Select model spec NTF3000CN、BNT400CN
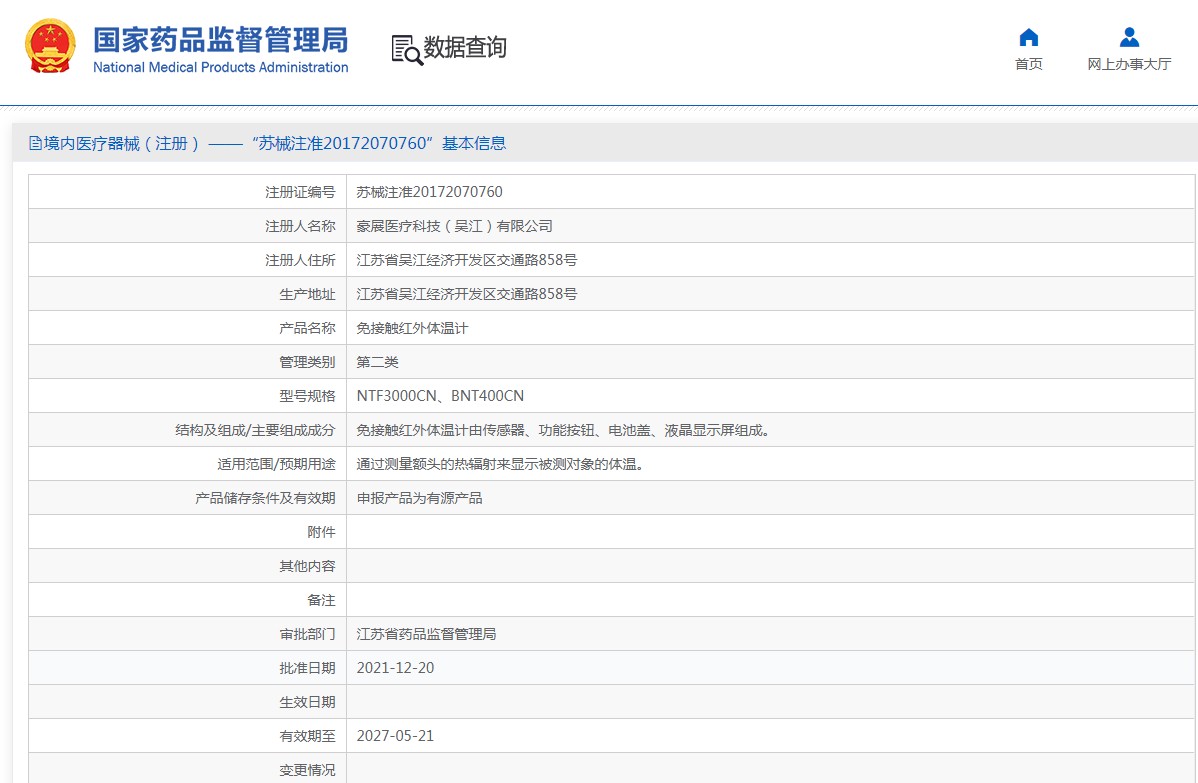This screenshot has width=1198, height=783. pos(440,396)
